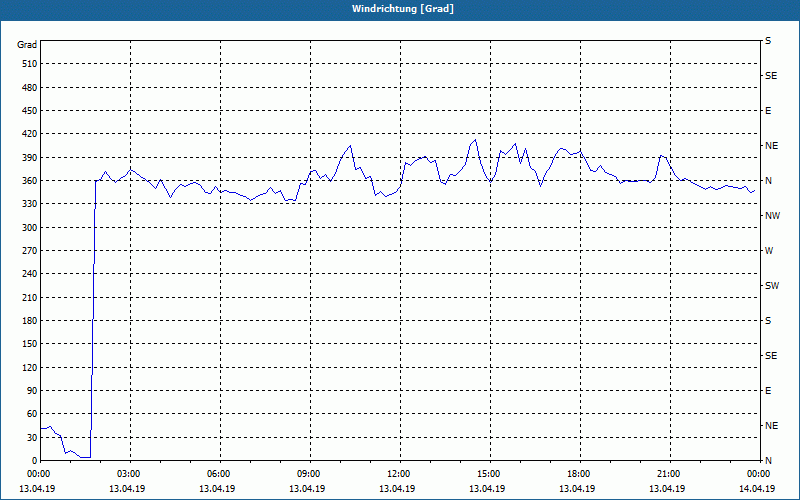
Task: Select the 180 axis value
Action: click(x=29, y=321)
